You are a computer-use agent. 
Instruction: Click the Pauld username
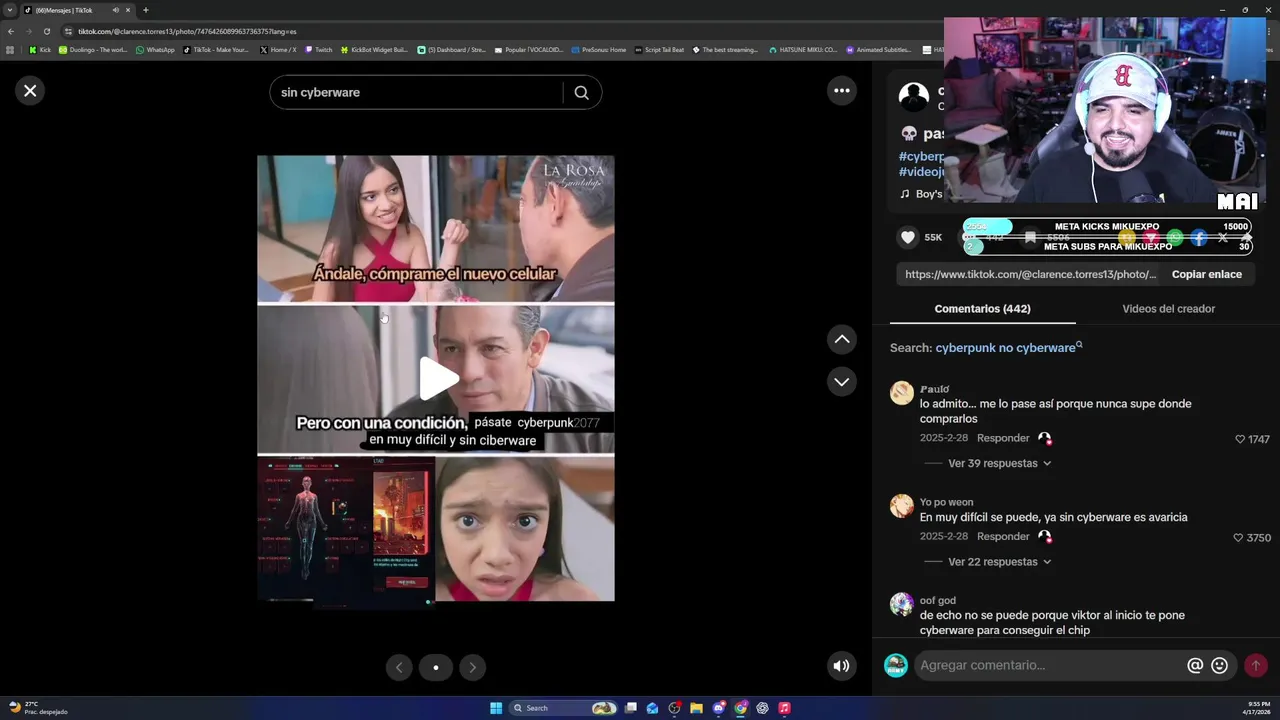tap(934, 389)
